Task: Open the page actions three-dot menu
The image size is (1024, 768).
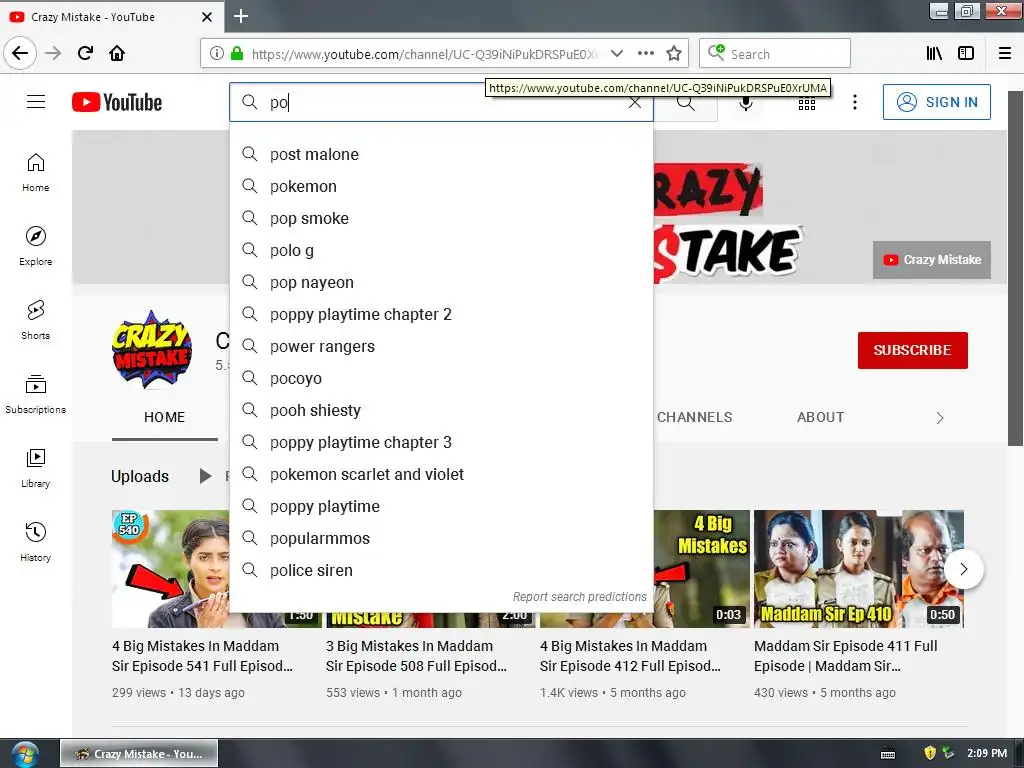Action: (x=646, y=54)
